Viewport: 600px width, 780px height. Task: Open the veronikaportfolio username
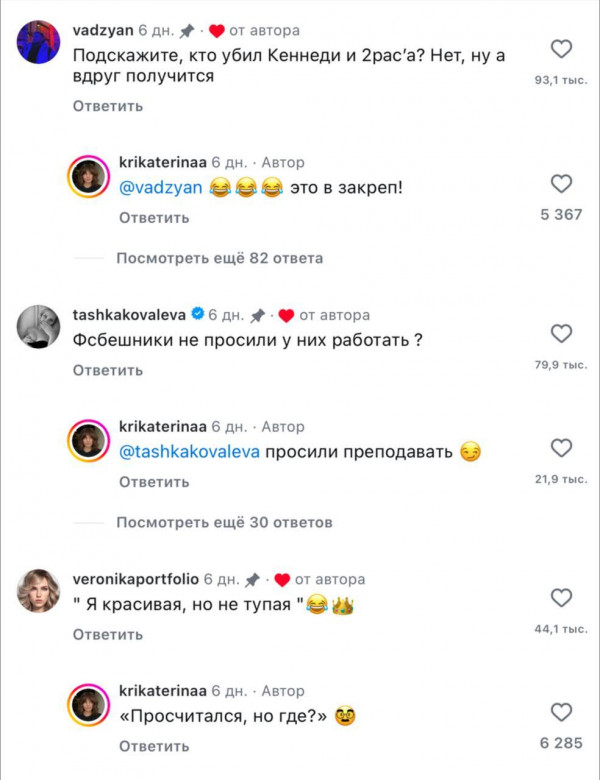pyautogui.click(x=135, y=579)
